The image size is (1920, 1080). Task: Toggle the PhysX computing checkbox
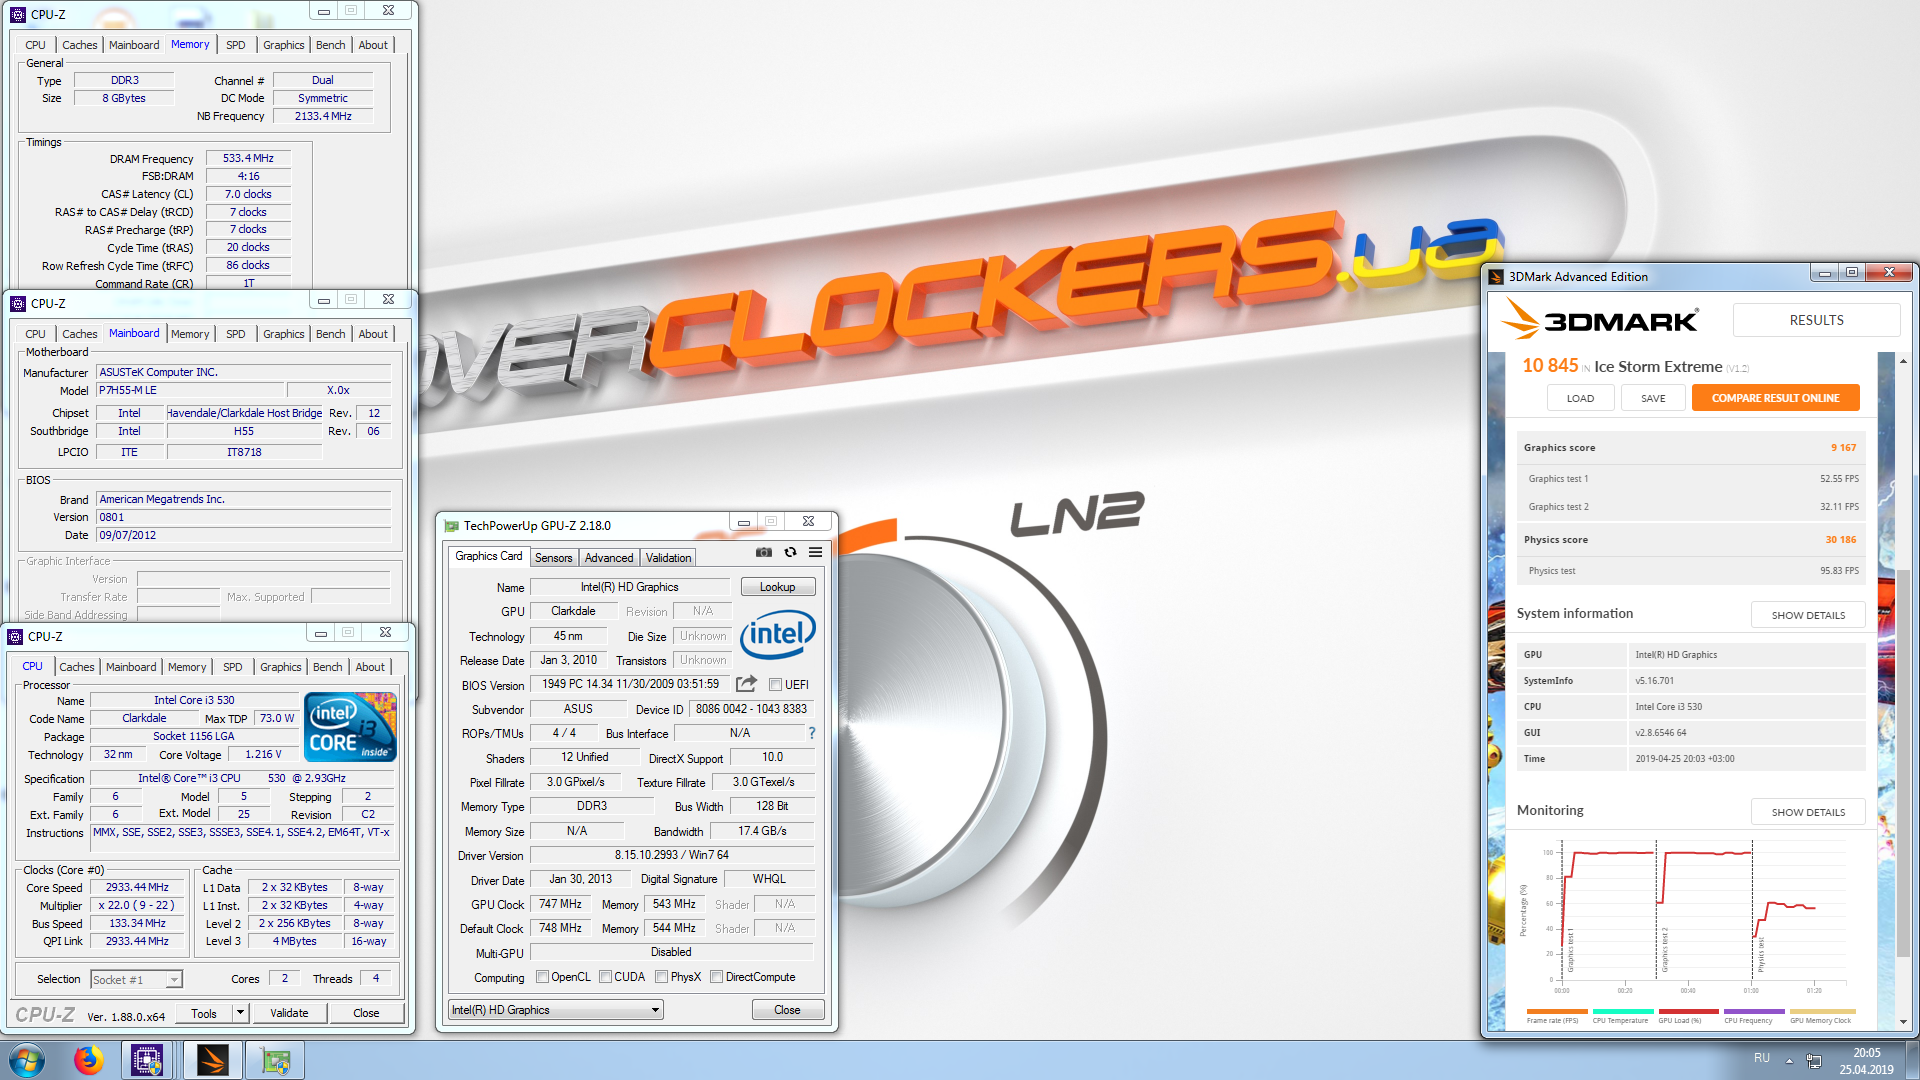(x=661, y=977)
